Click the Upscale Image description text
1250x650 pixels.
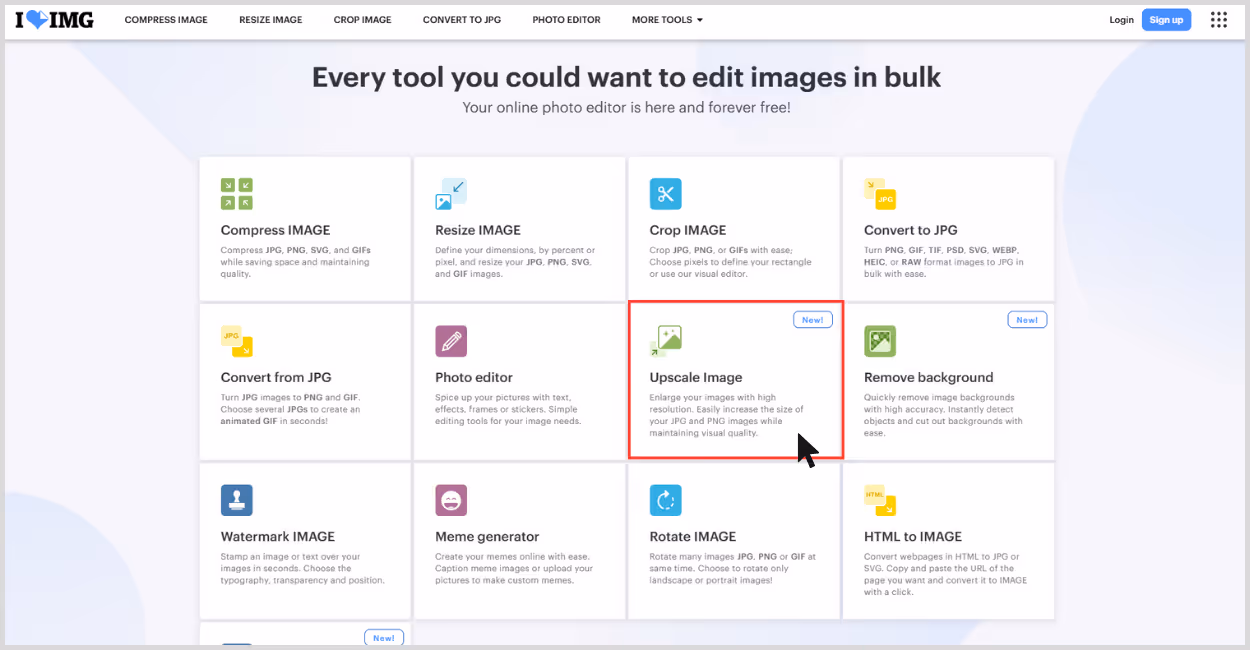[727, 415]
